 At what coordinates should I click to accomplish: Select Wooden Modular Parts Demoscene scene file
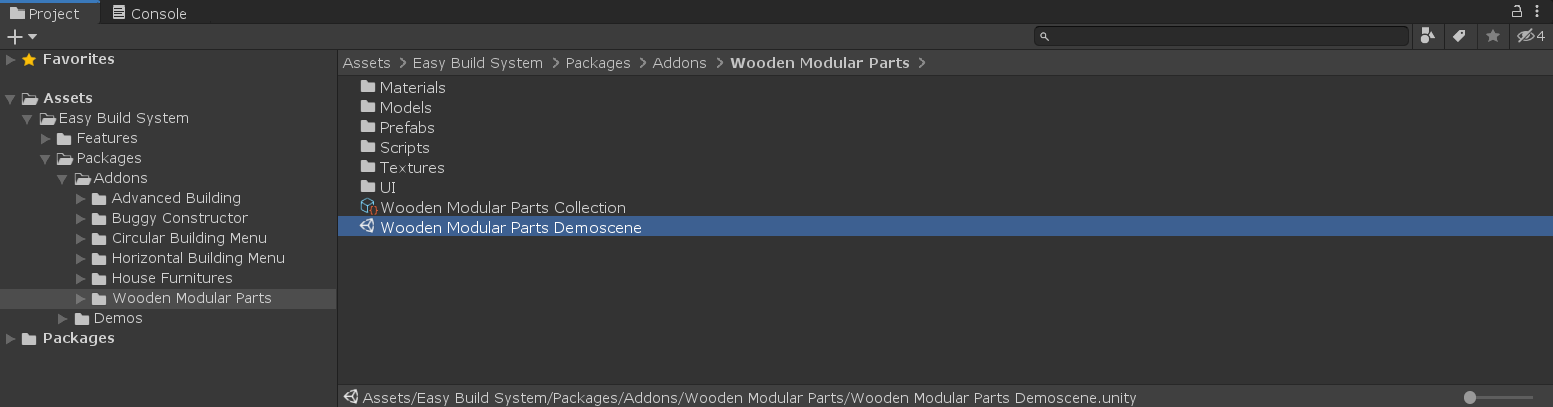click(510, 228)
